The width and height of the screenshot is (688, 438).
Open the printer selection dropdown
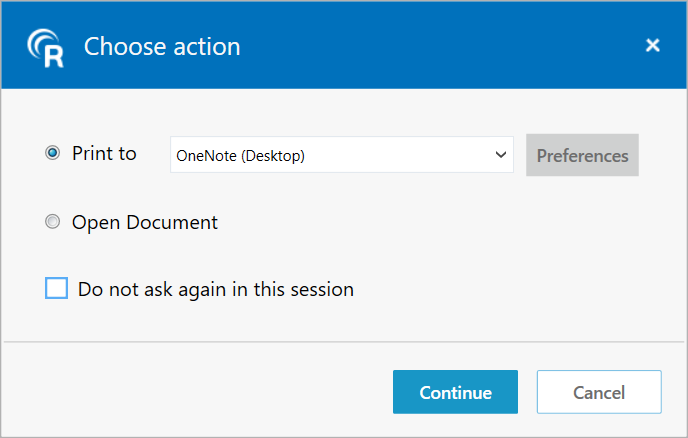[341, 155]
